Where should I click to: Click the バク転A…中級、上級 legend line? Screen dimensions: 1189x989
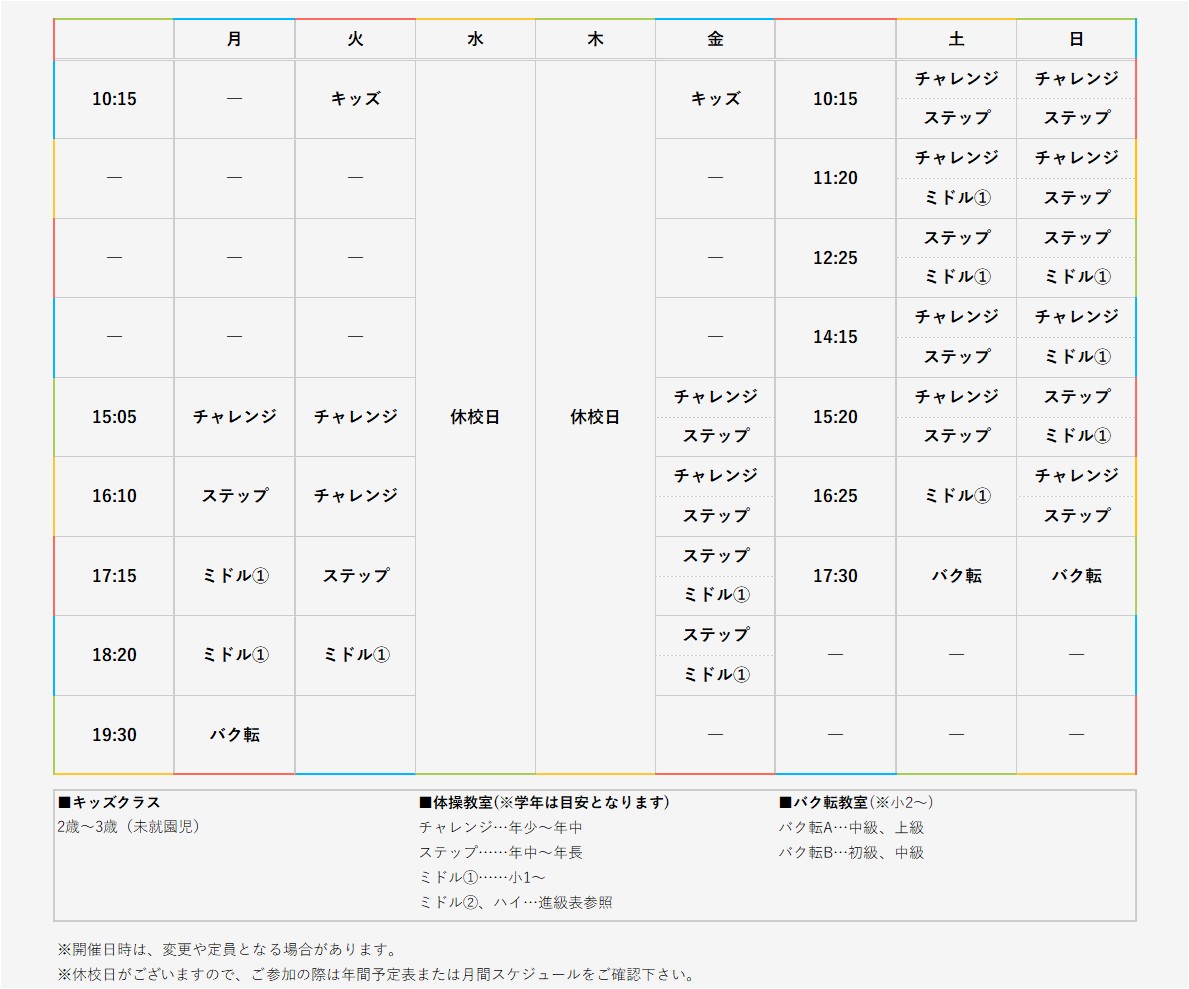point(852,828)
